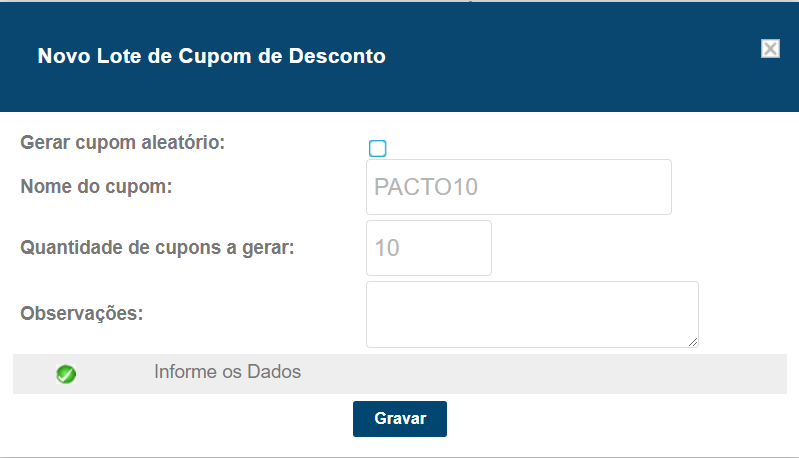Click the Nome do cupom label
The image size is (799, 458).
pyautogui.click(x=97, y=187)
